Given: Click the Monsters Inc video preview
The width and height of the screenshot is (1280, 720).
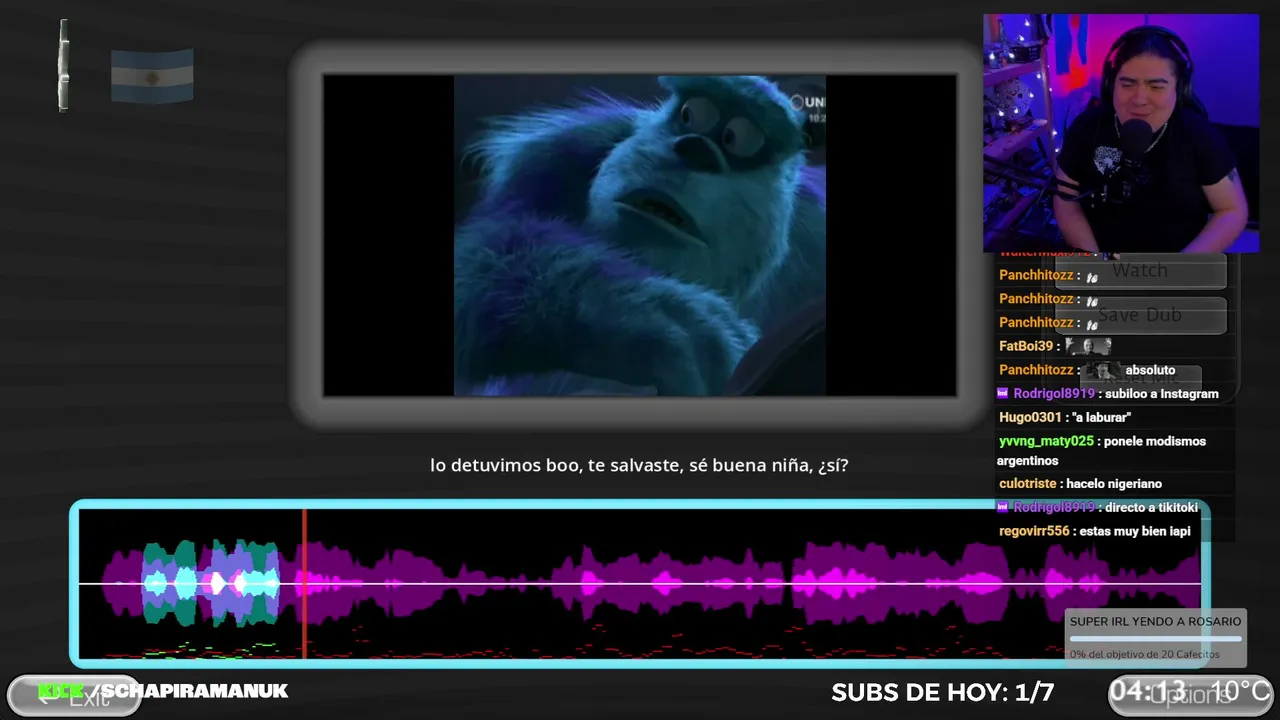Looking at the screenshot, I should click(x=640, y=236).
